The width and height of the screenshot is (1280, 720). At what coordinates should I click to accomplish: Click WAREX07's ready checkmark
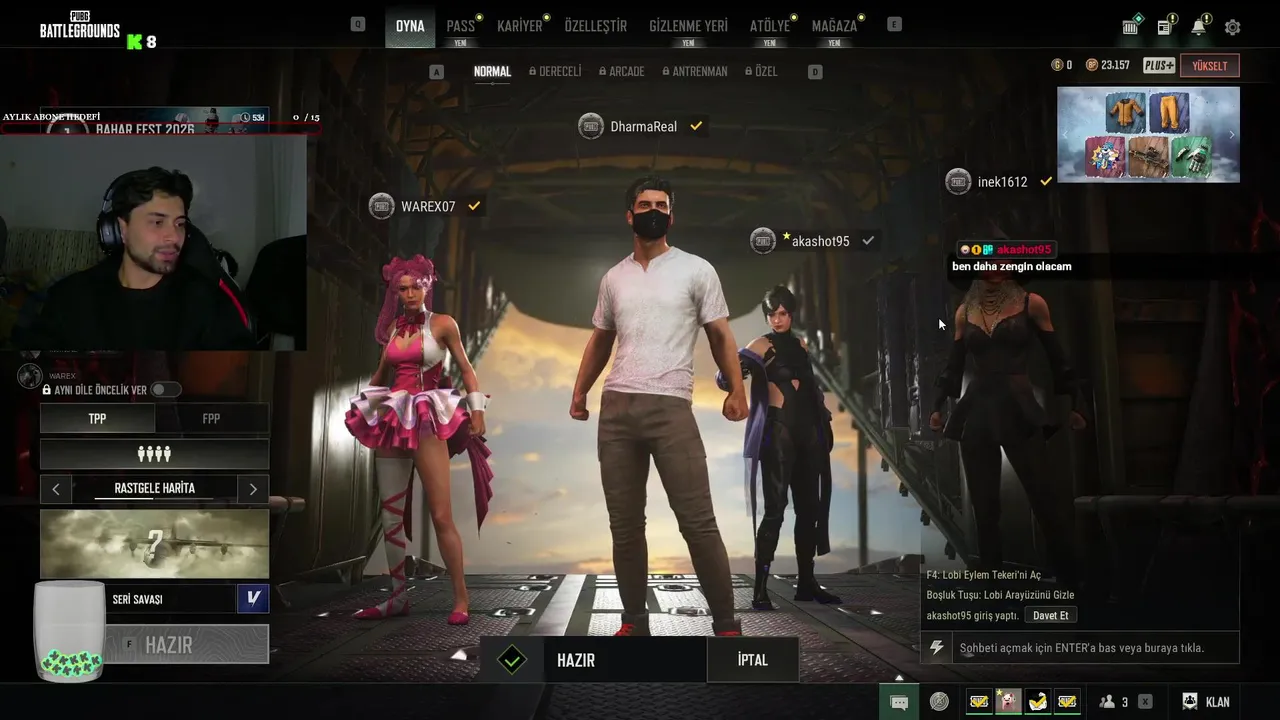[474, 206]
